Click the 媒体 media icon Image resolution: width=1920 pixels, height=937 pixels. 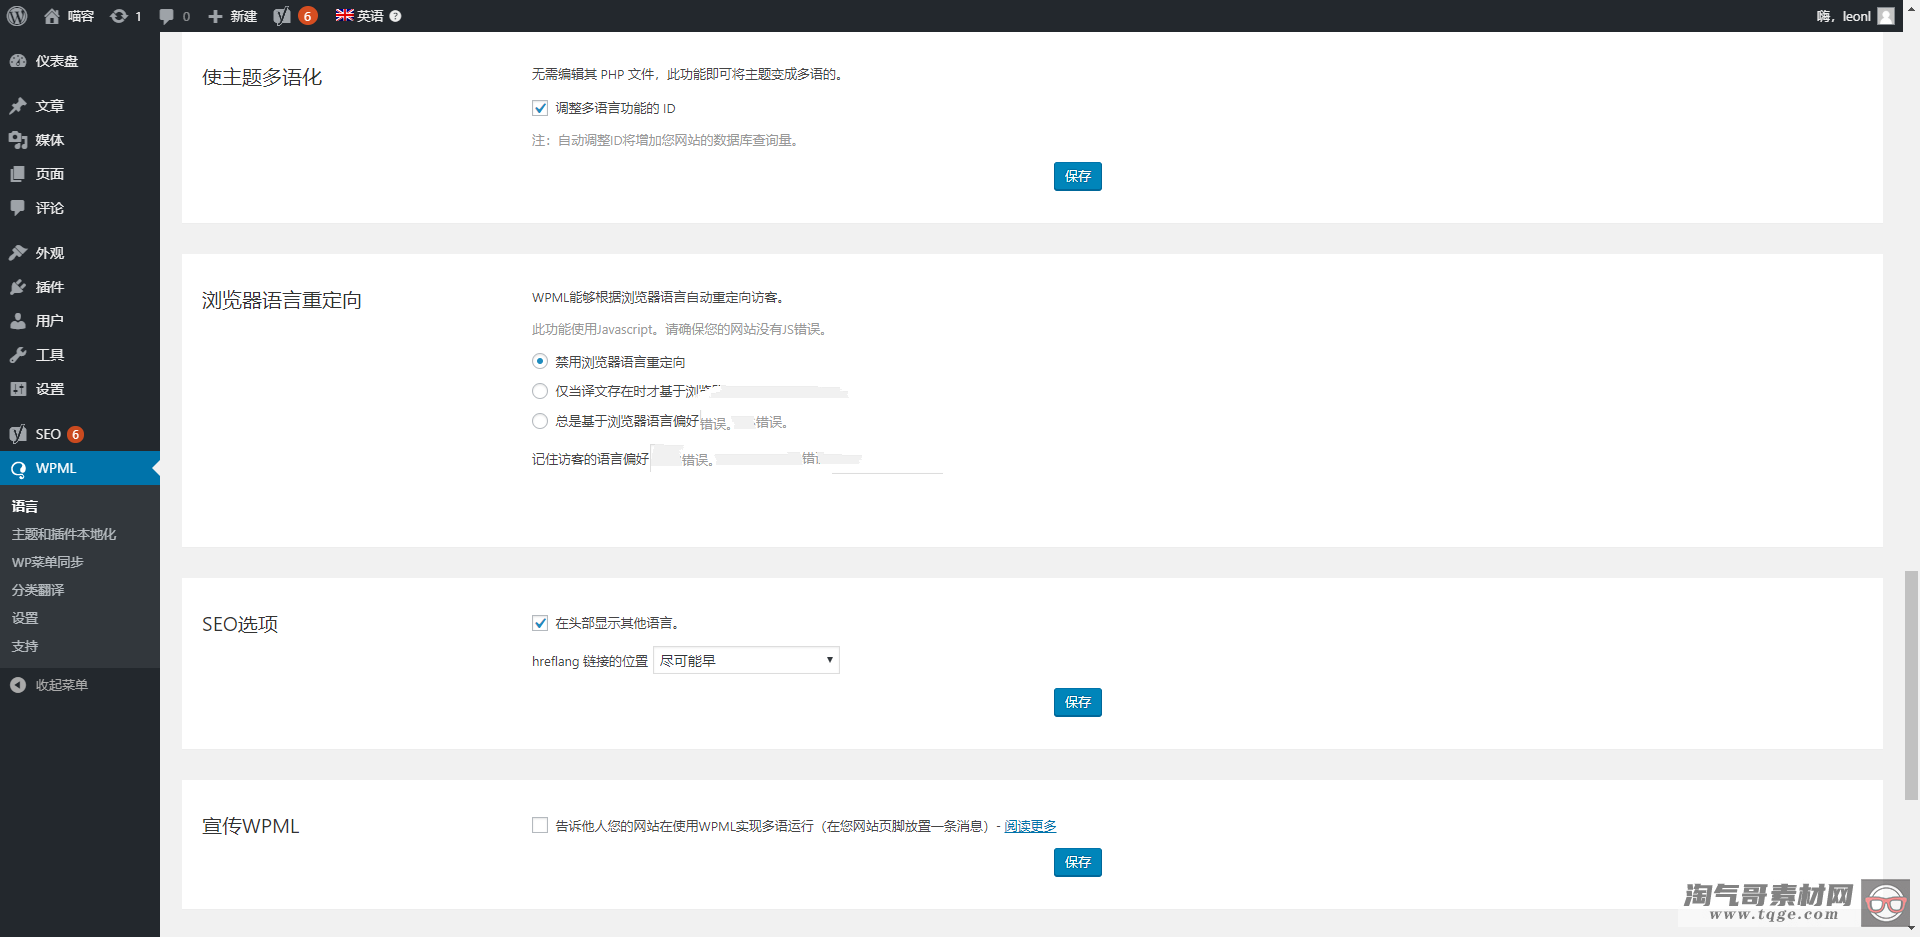point(18,140)
